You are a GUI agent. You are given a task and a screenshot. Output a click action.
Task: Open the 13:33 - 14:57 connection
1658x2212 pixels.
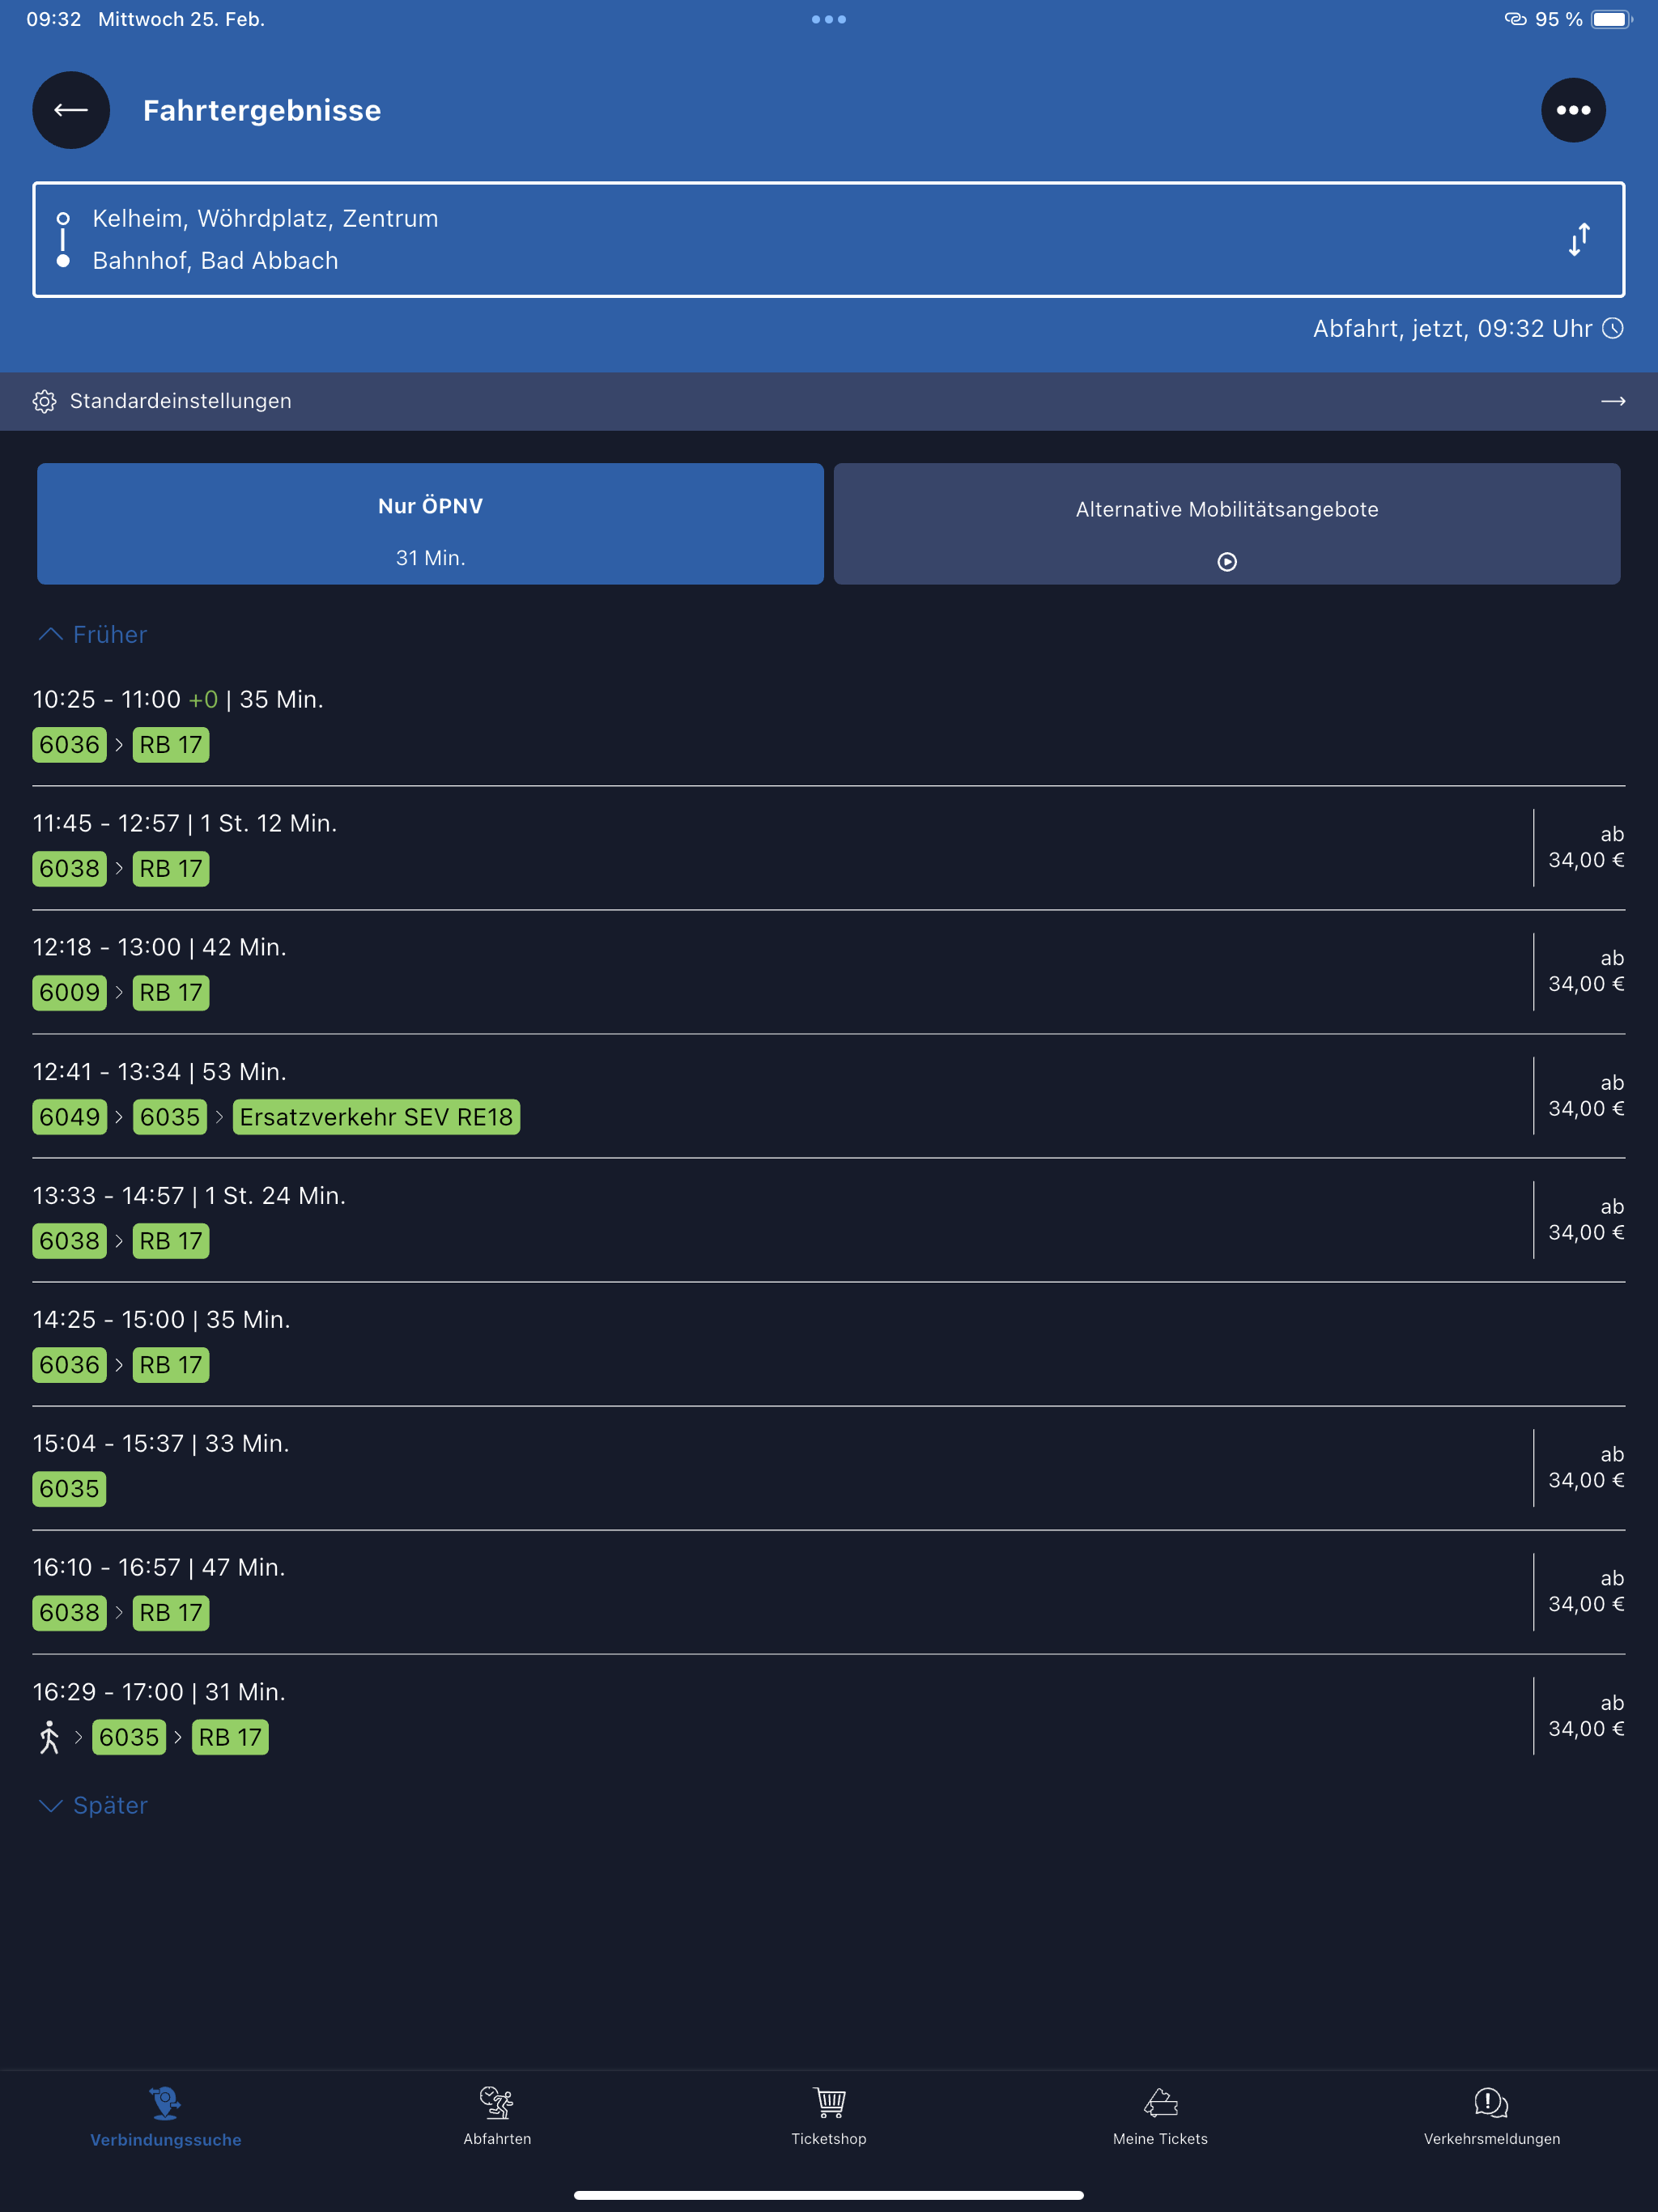tap(829, 1219)
